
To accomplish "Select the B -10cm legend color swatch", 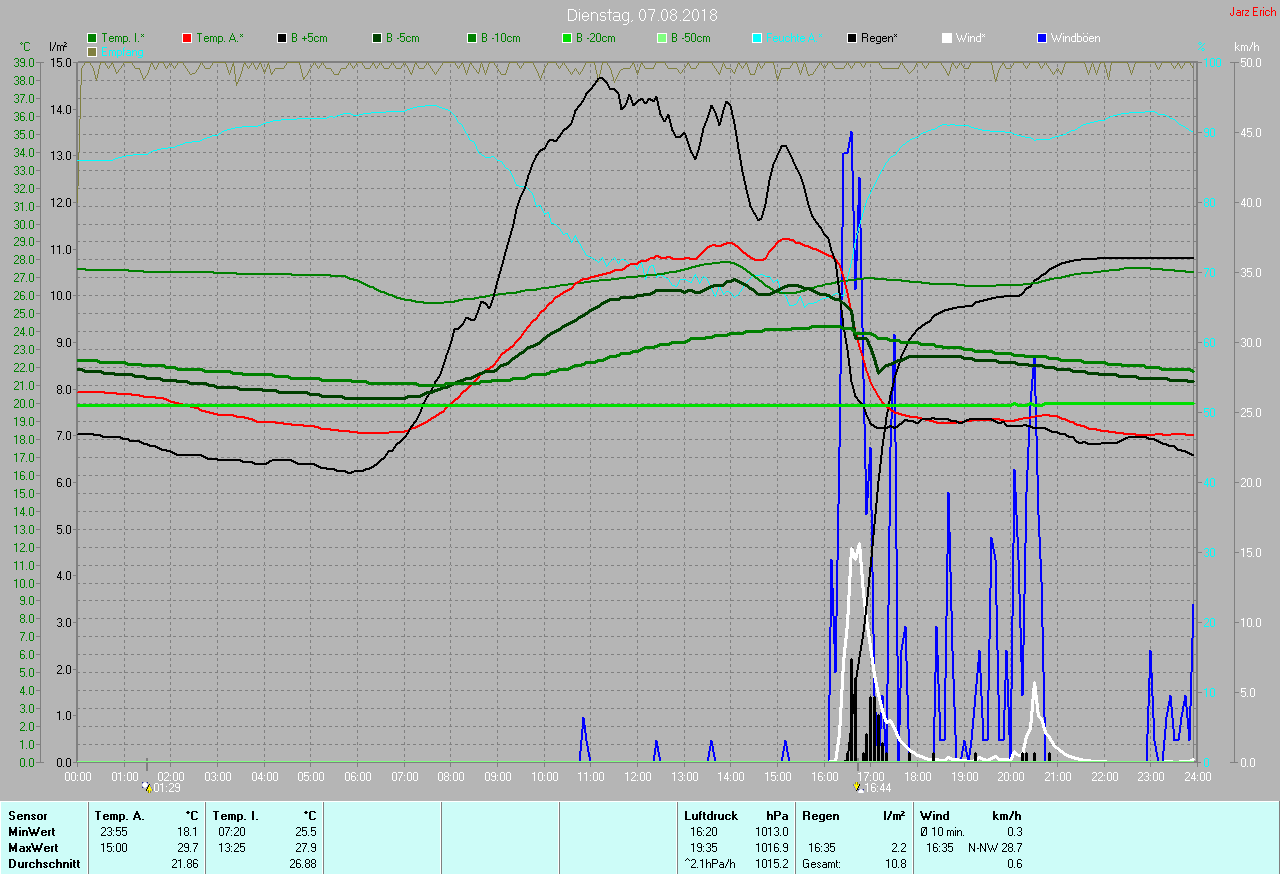I will (472, 38).
